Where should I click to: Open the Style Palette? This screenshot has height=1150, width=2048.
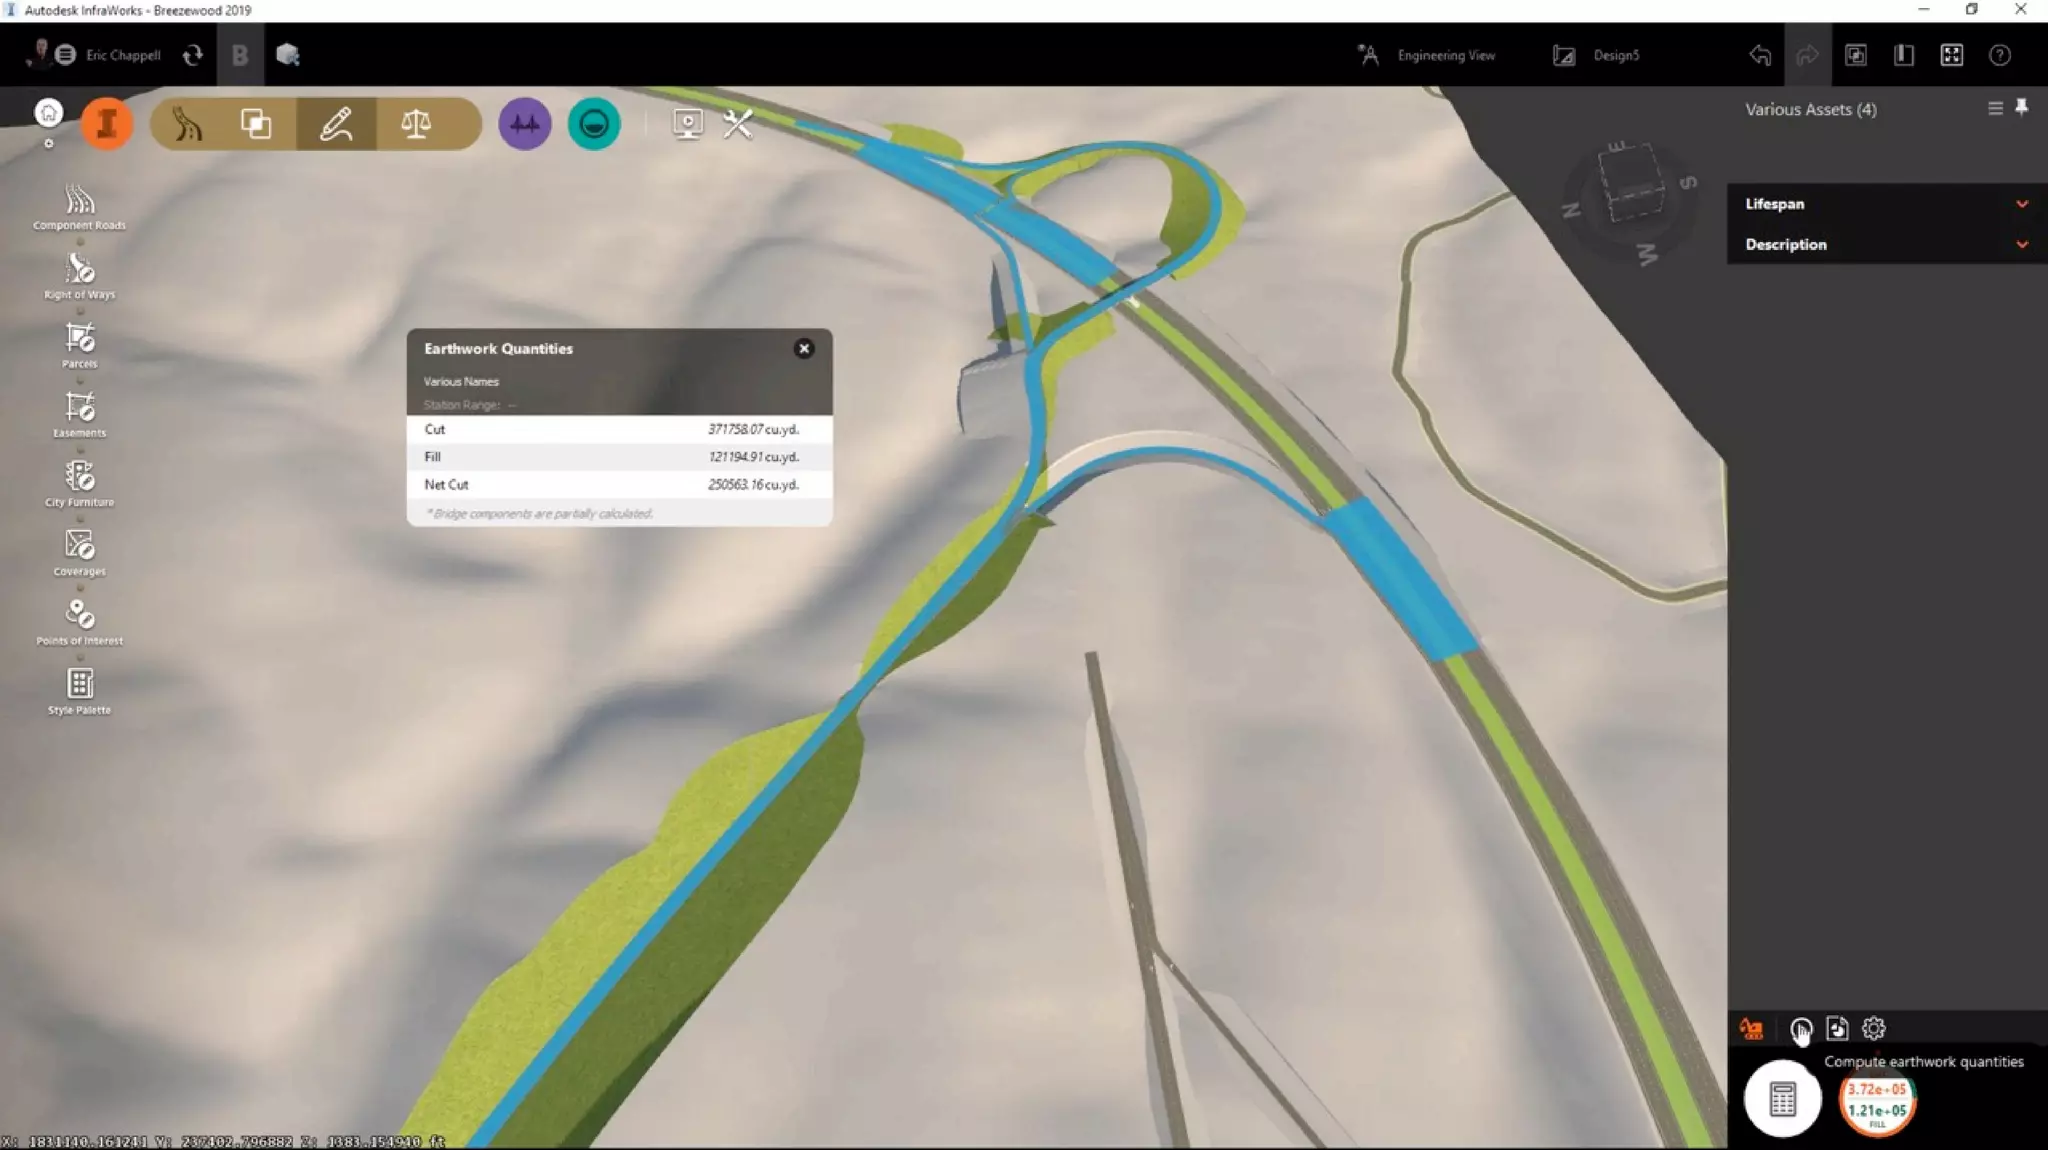(79, 685)
